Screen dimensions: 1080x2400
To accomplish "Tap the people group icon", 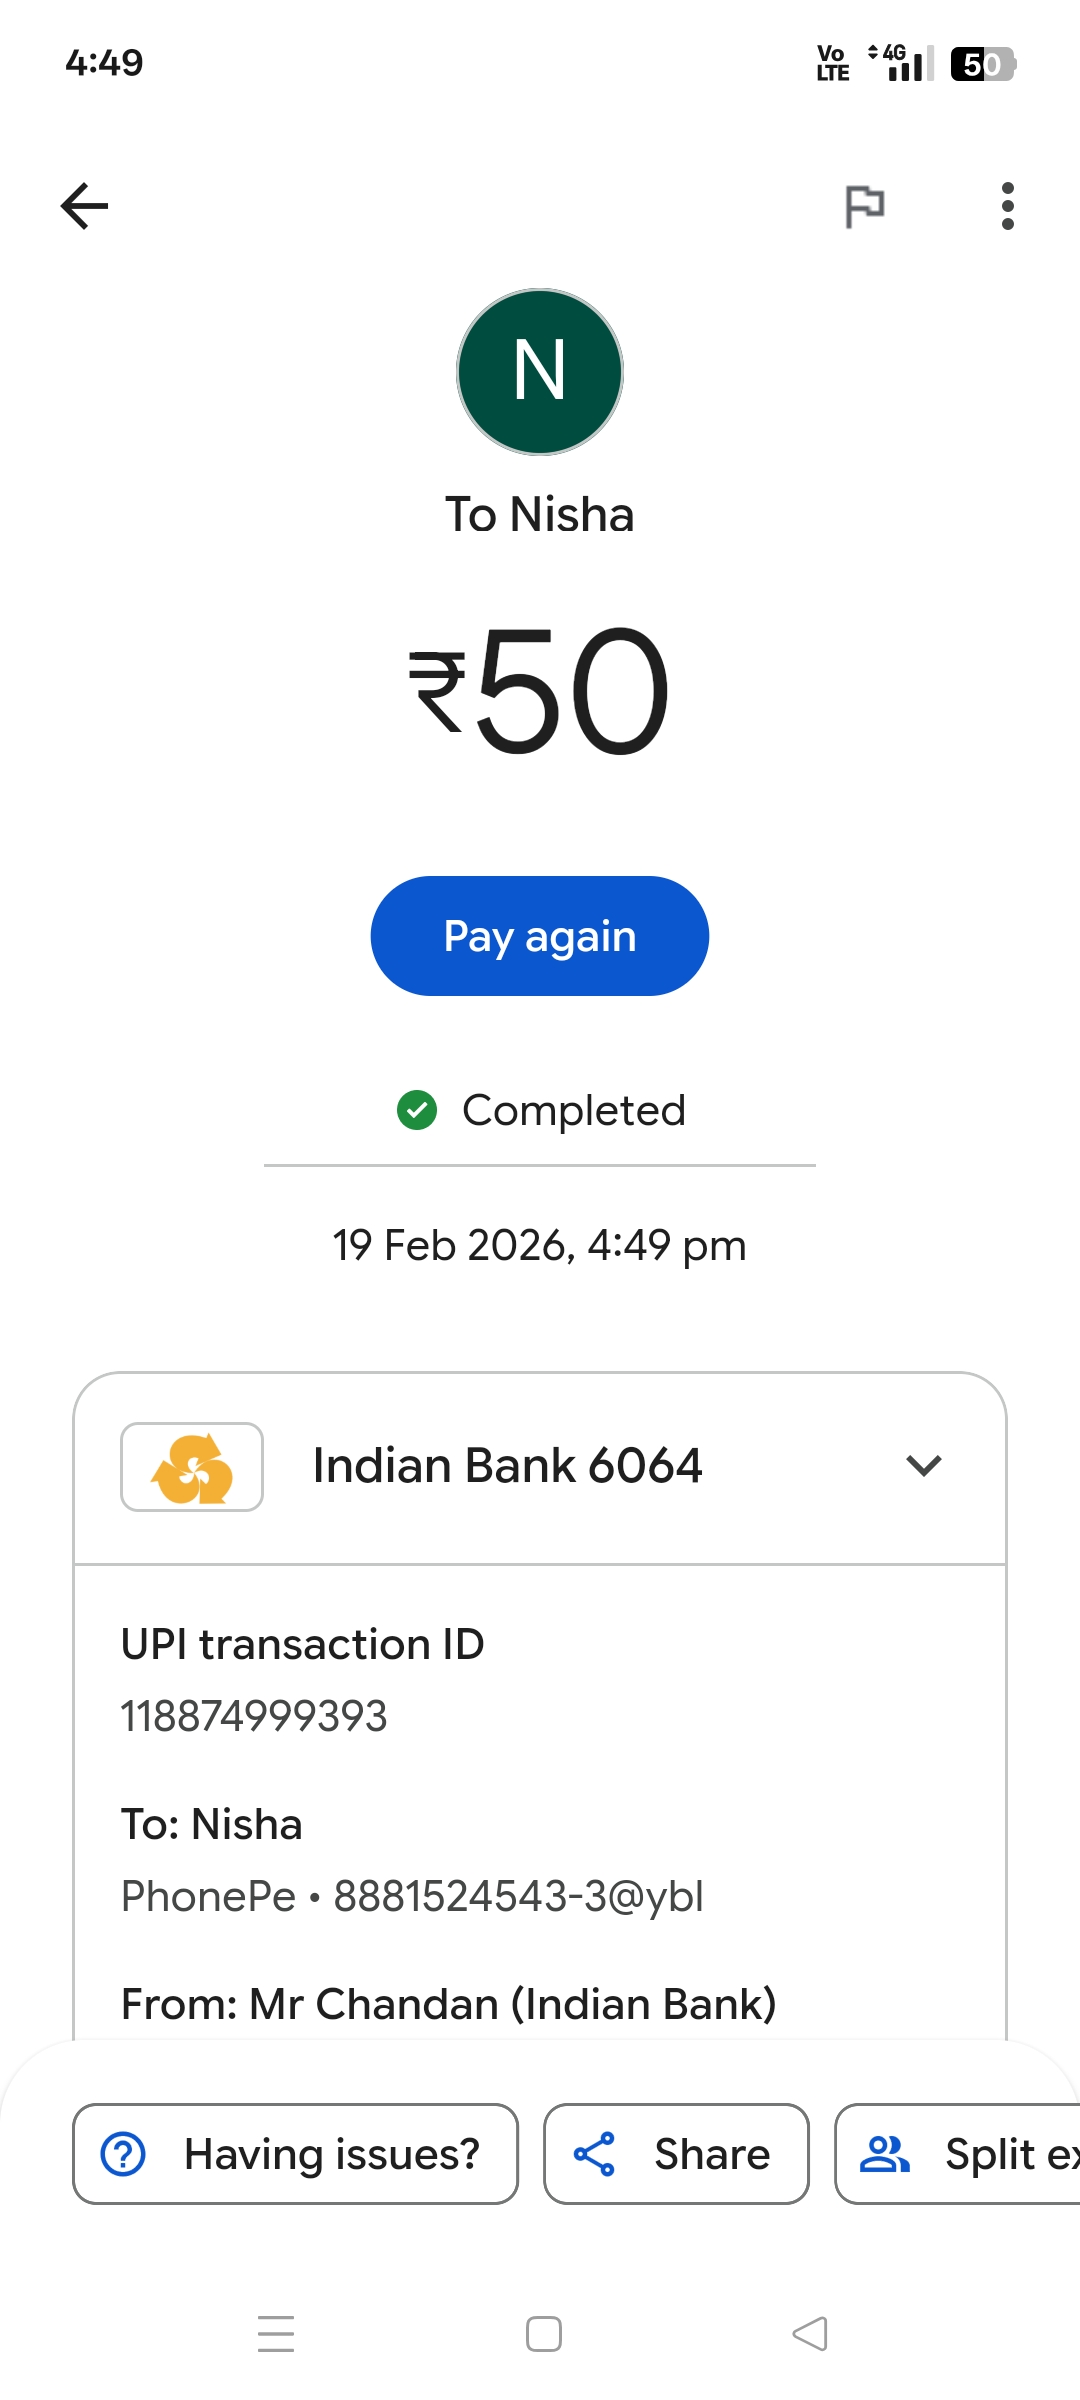I will click(885, 2154).
